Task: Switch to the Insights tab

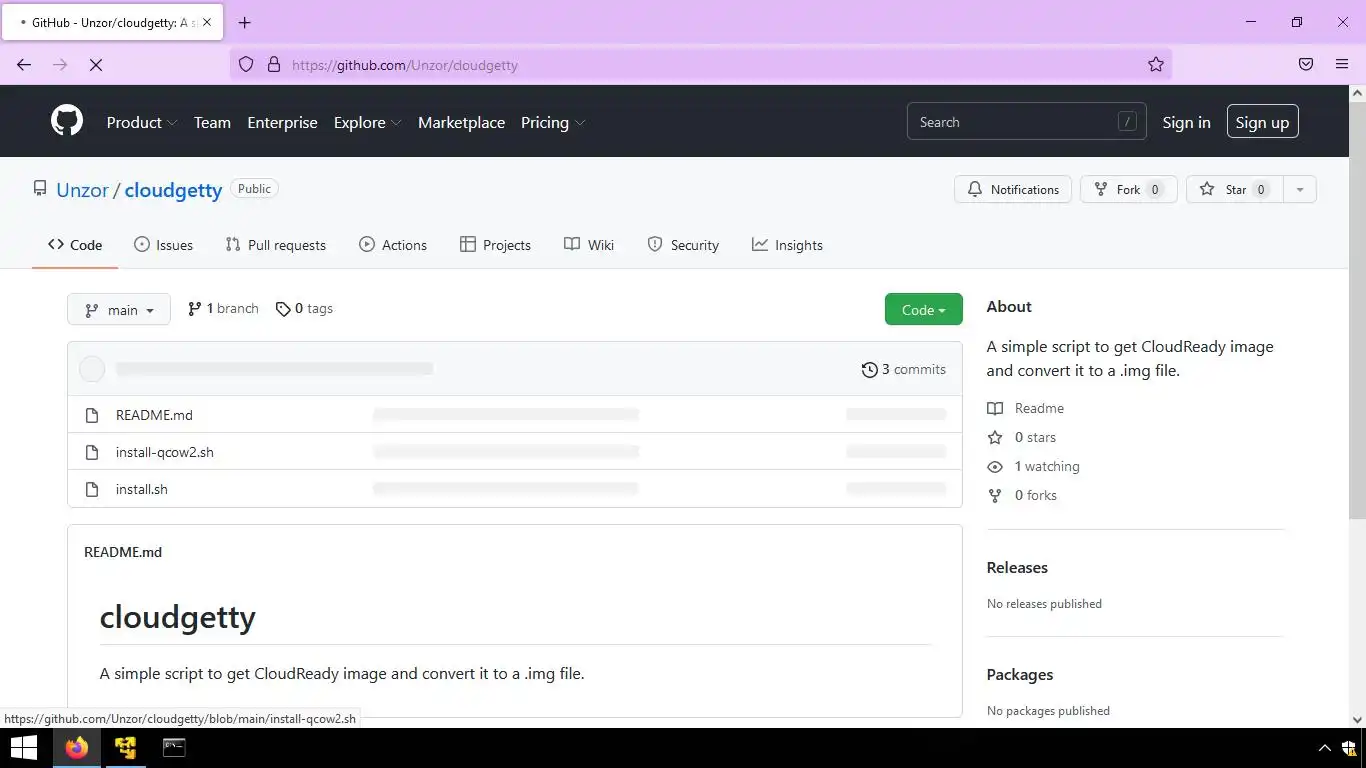Action: click(x=787, y=245)
